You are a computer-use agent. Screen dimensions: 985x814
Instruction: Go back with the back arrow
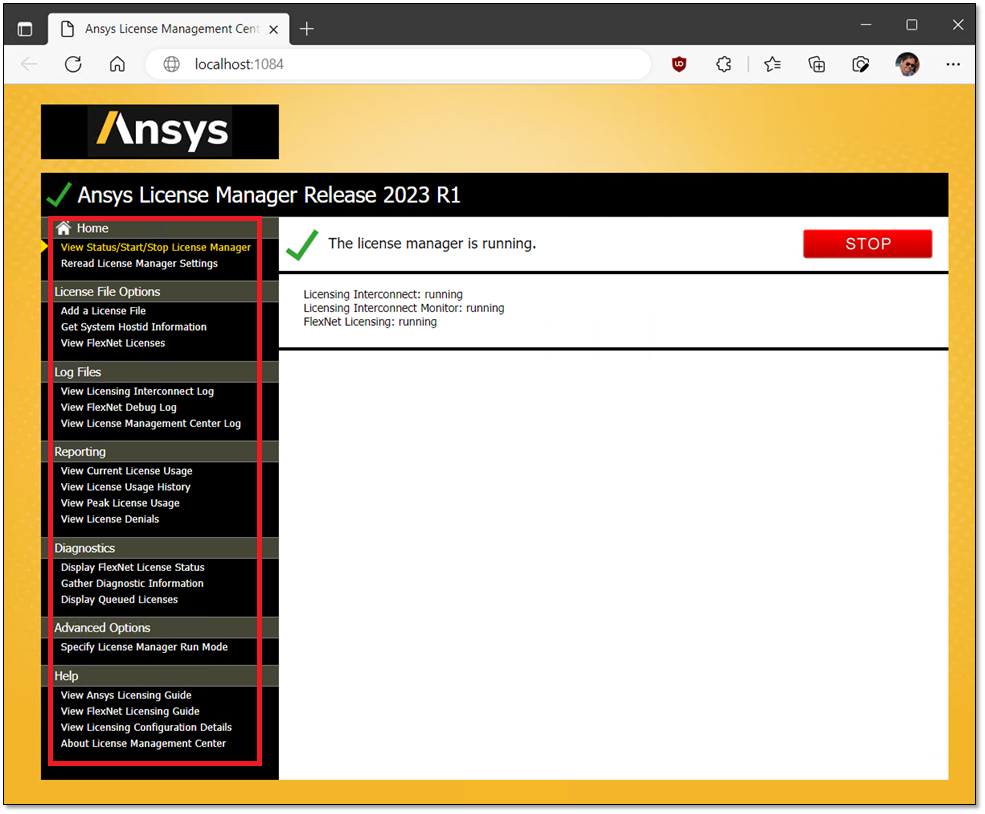[x=29, y=64]
